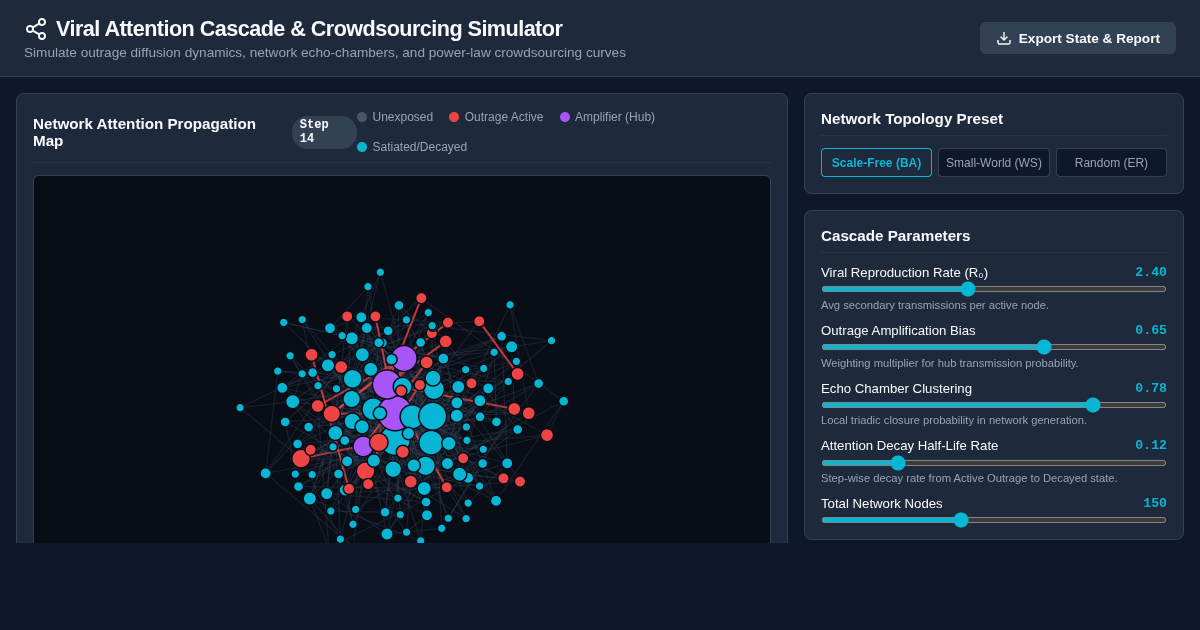Click 'Avg secondary transmissions per active node.' text
Viewport: 1200px width, 630px height.
point(935,305)
